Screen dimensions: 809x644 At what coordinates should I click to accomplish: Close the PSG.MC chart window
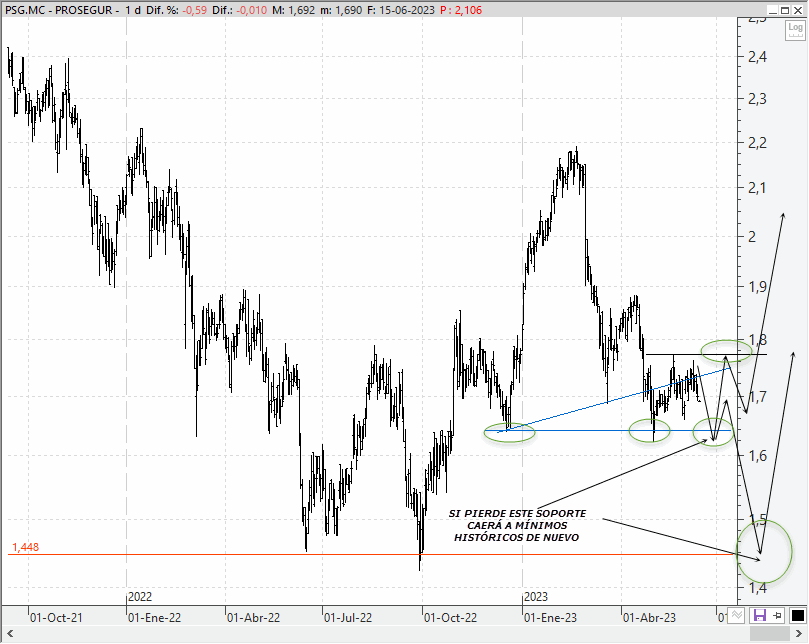(x=798, y=10)
